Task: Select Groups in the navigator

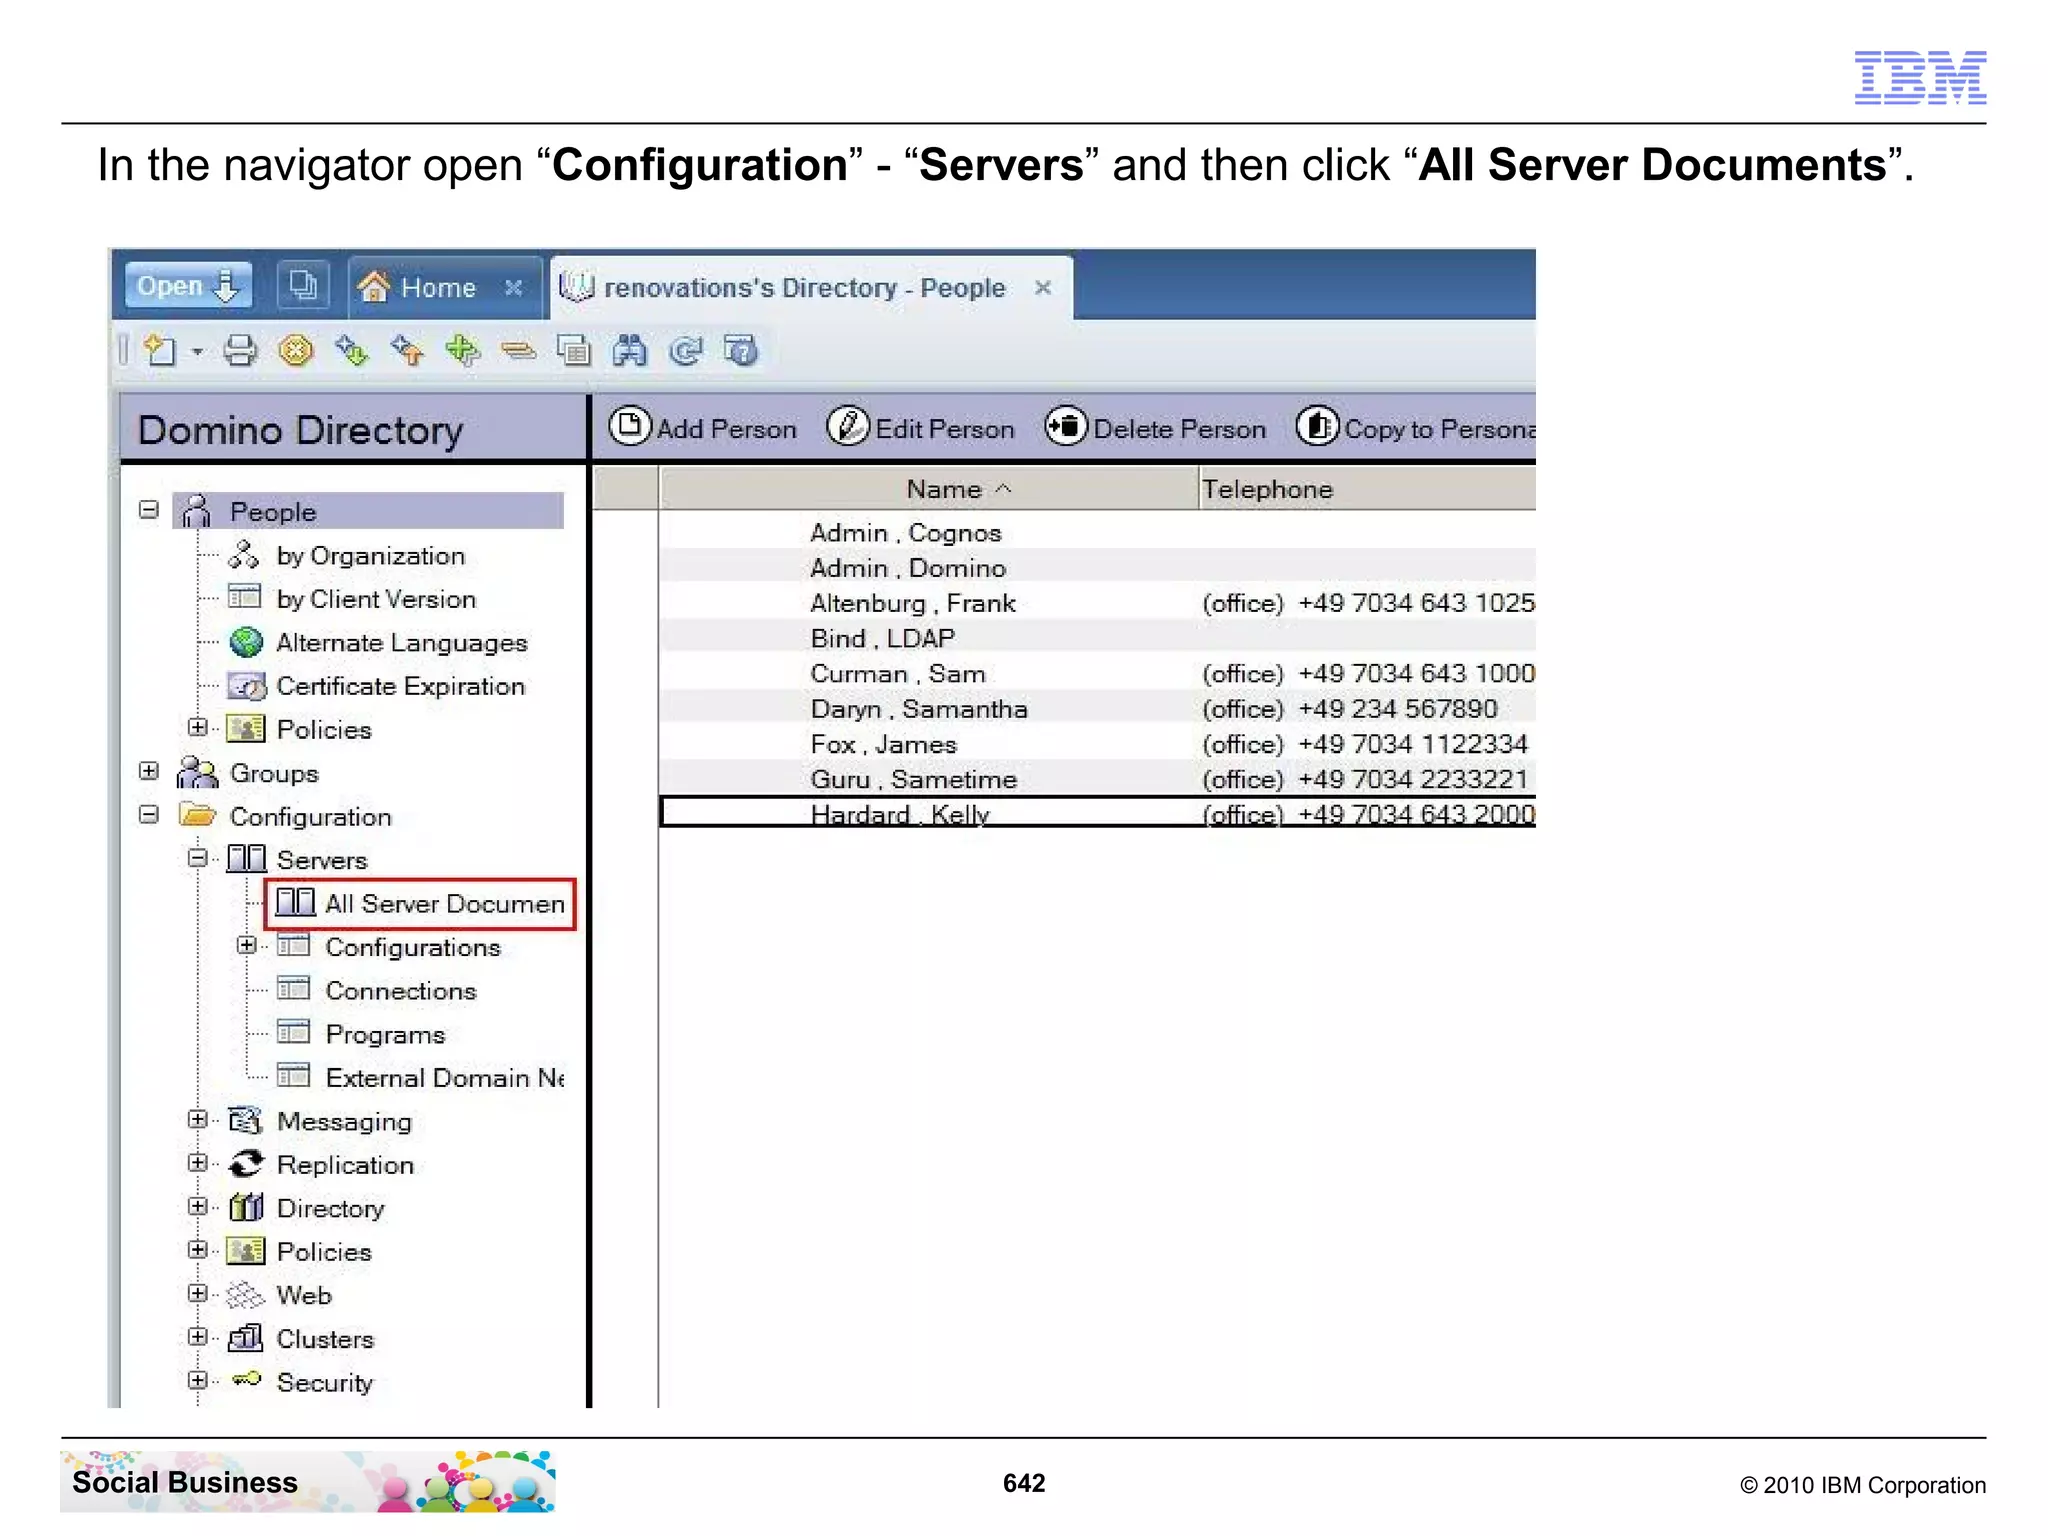Action: tap(273, 773)
